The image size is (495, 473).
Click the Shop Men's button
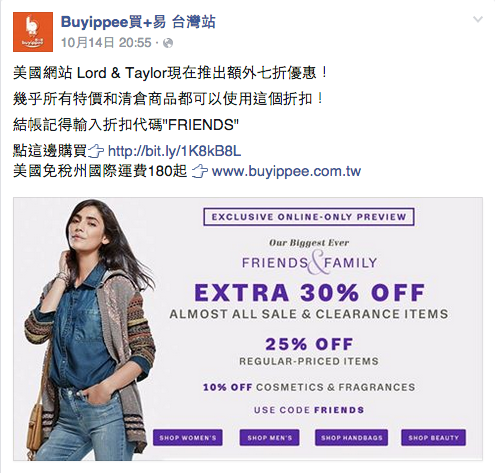[269, 438]
